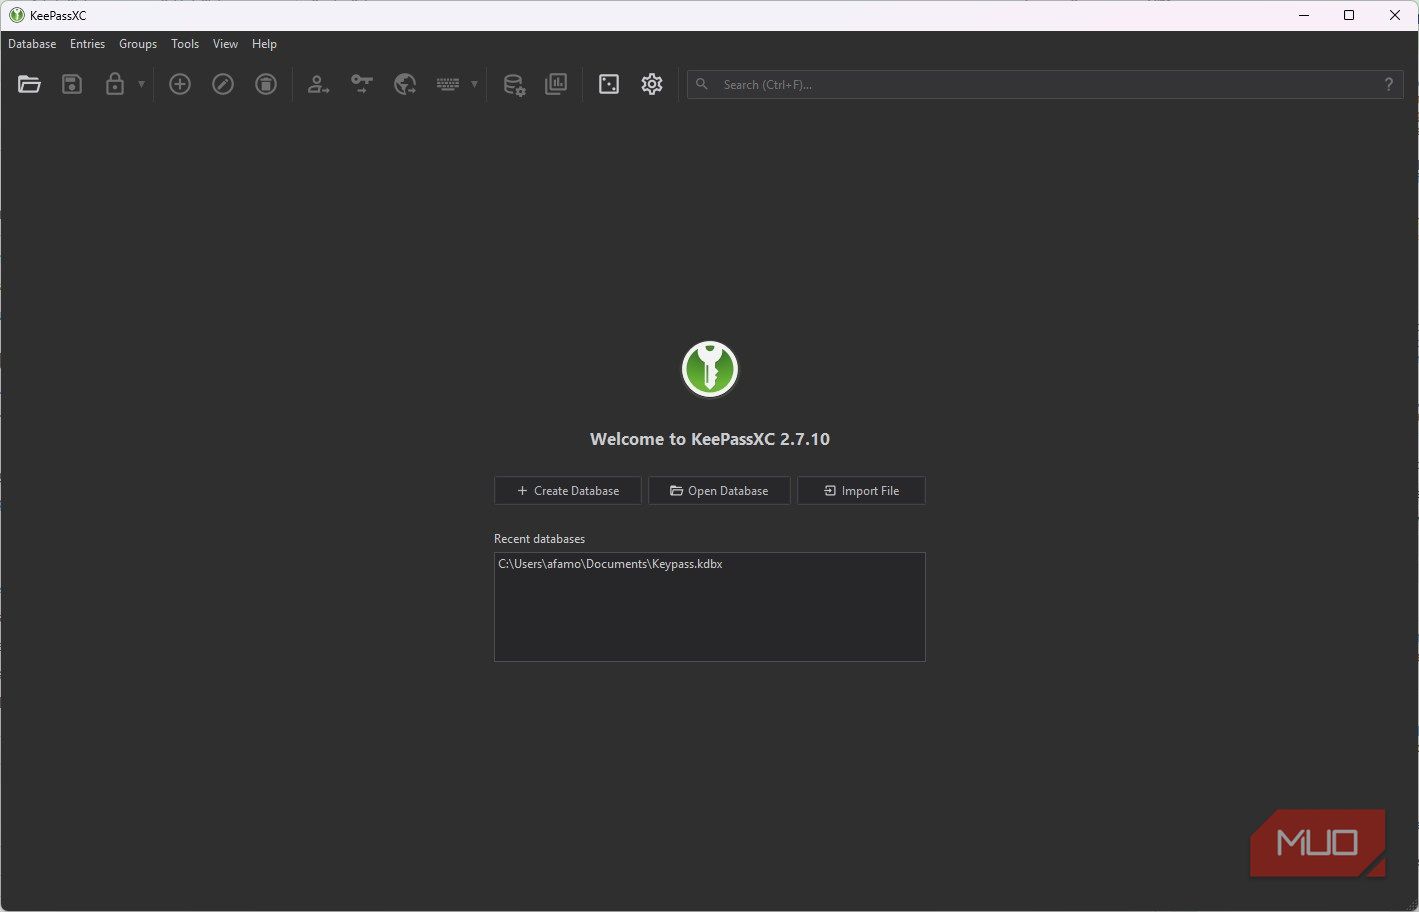Click the Delete Entry trash icon

pos(266,85)
